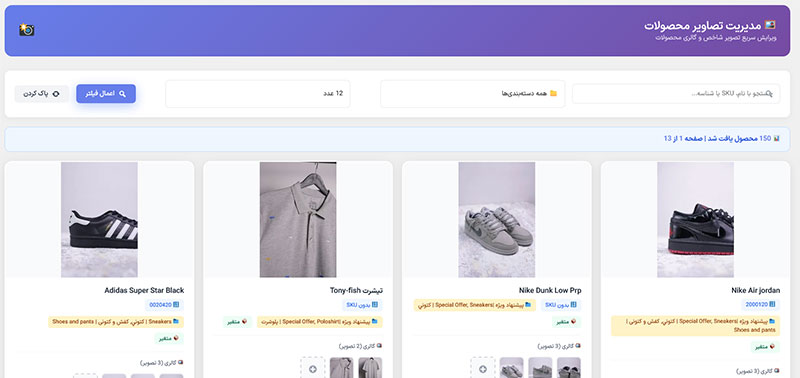Screen dimensions: 800x378
Task: Open Tony-fish t-shirt featured image
Action: tap(298, 220)
